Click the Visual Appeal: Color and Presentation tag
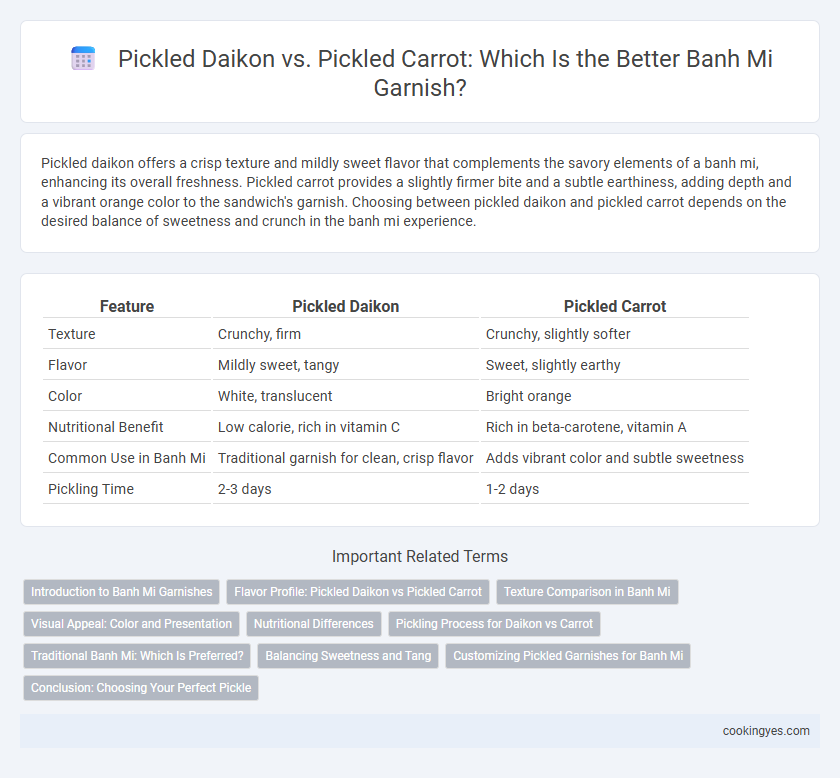 click(x=131, y=624)
